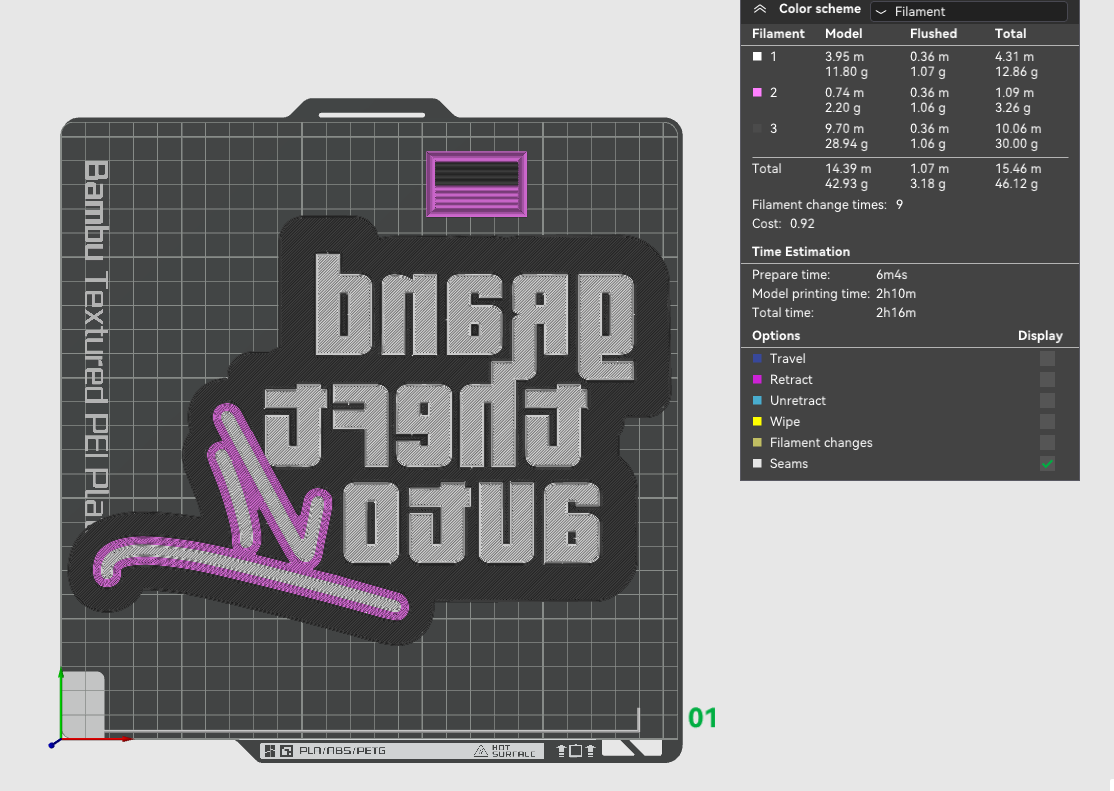Select the purple prime tower on plate
Image resolution: width=1114 pixels, height=791 pixels.
(x=477, y=184)
